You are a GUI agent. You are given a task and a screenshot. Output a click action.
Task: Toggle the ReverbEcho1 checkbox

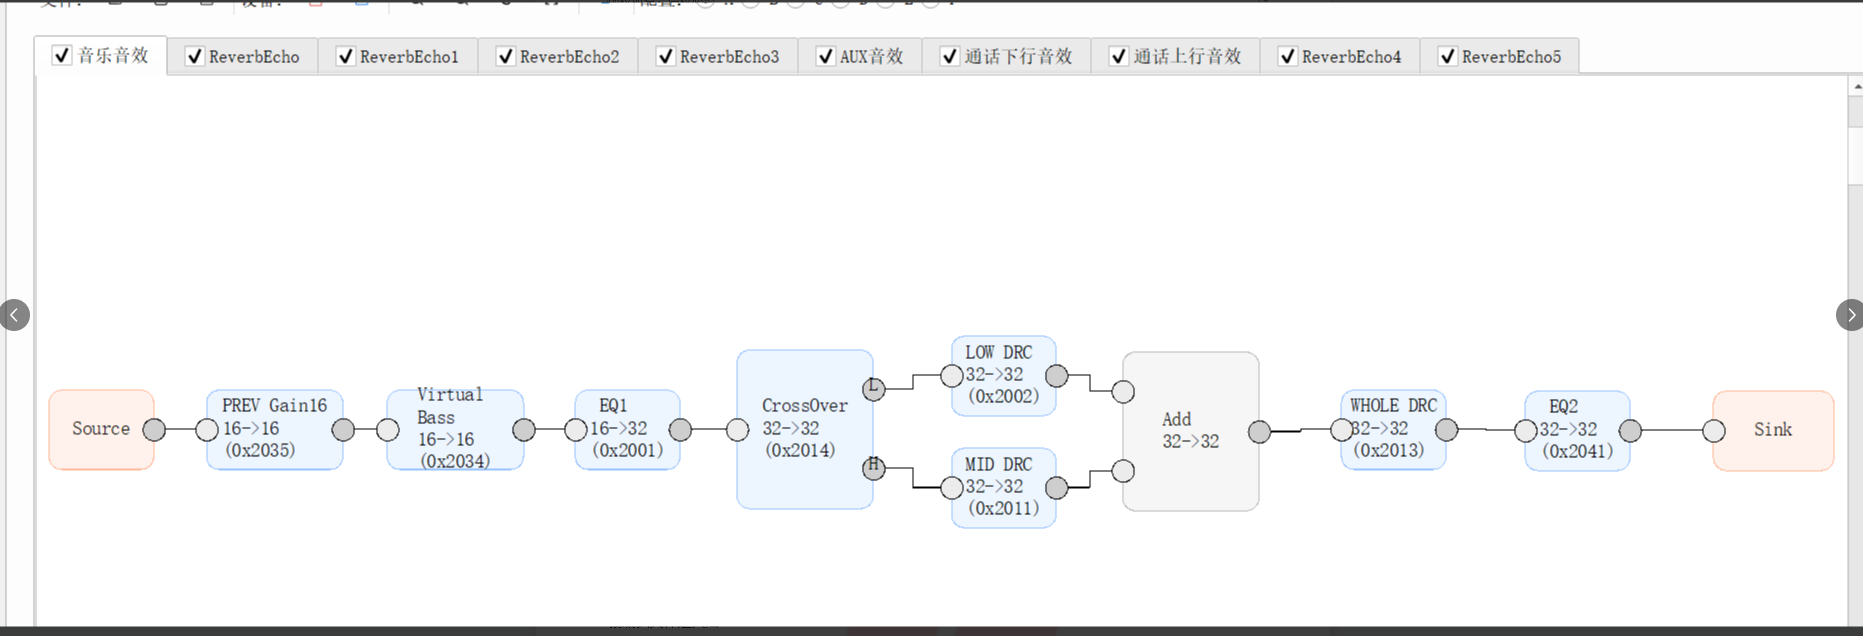346,56
